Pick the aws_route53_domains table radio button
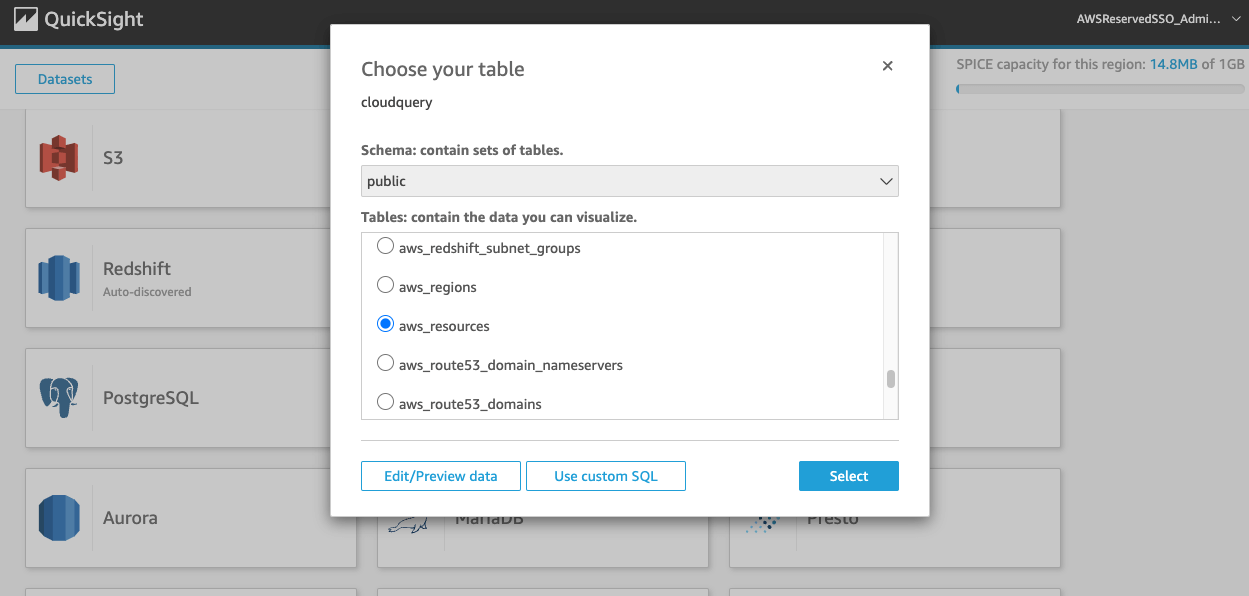The image size is (1249, 596). click(x=385, y=403)
